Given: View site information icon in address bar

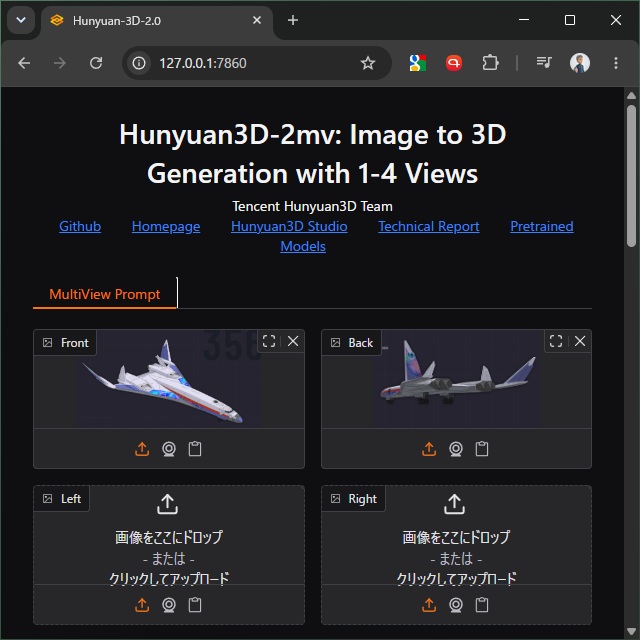Looking at the screenshot, I should [x=139, y=63].
